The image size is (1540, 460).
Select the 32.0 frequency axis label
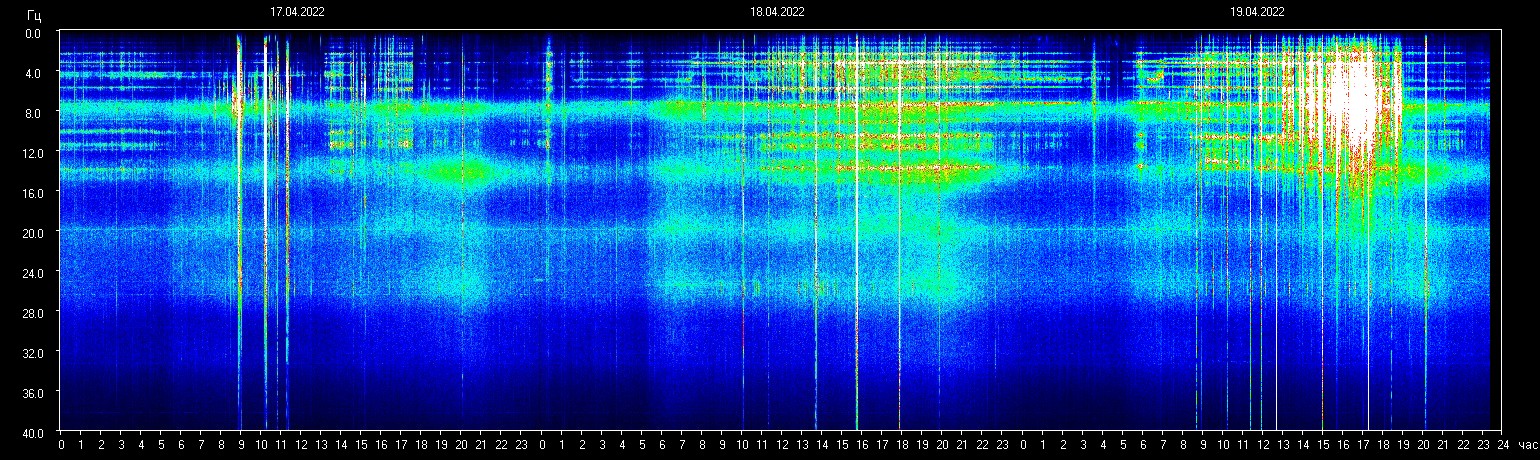(x=34, y=353)
